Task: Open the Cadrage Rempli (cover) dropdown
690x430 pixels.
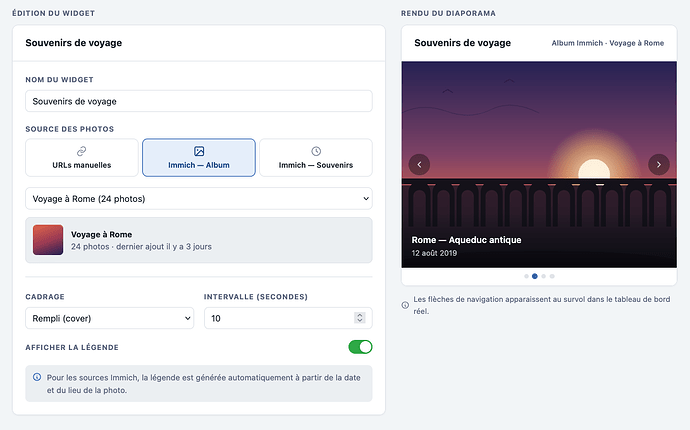Action: pos(110,318)
